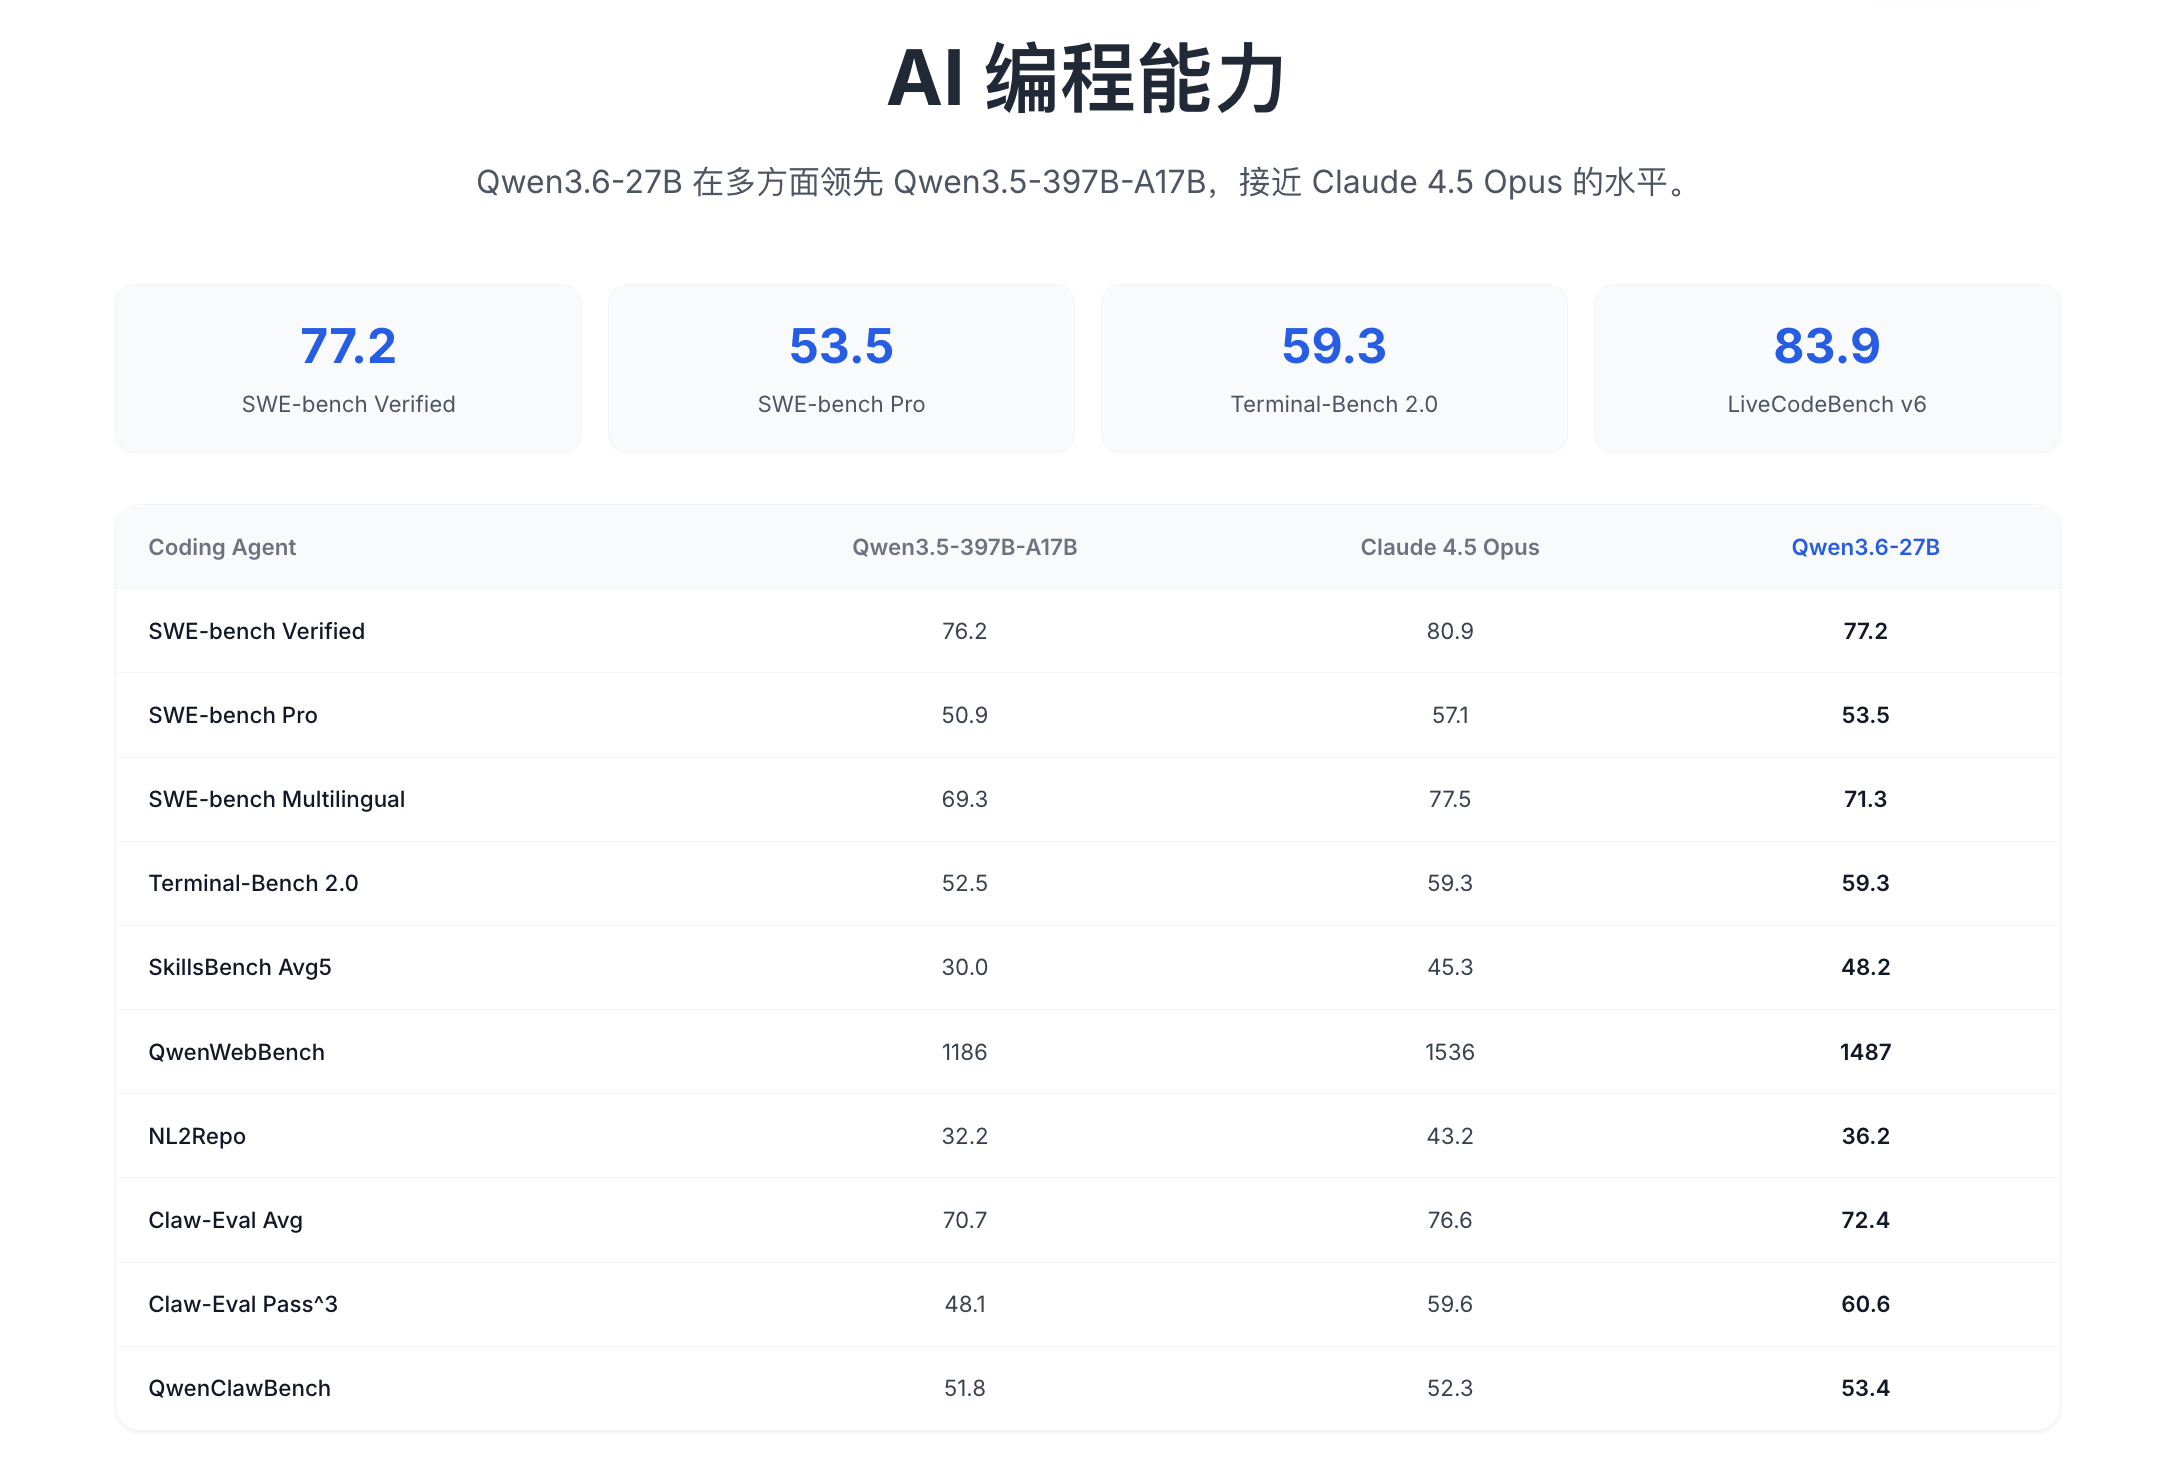The height and width of the screenshot is (1484, 2168).
Task: Click the "AI 编程能力" page heading
Action: (x=1086, y=79)
